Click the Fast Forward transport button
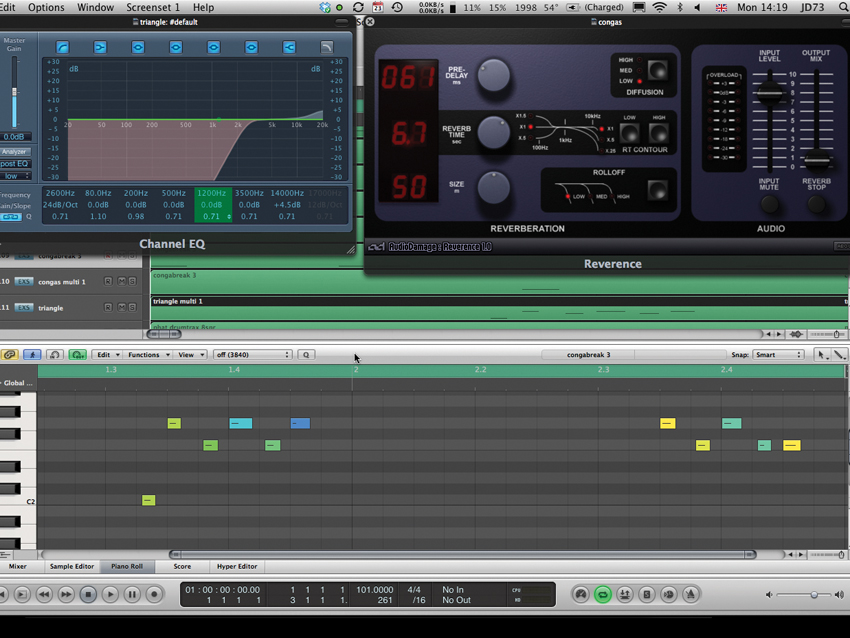The height and width of the screenshot is (638, 850). tap(66, 595)
